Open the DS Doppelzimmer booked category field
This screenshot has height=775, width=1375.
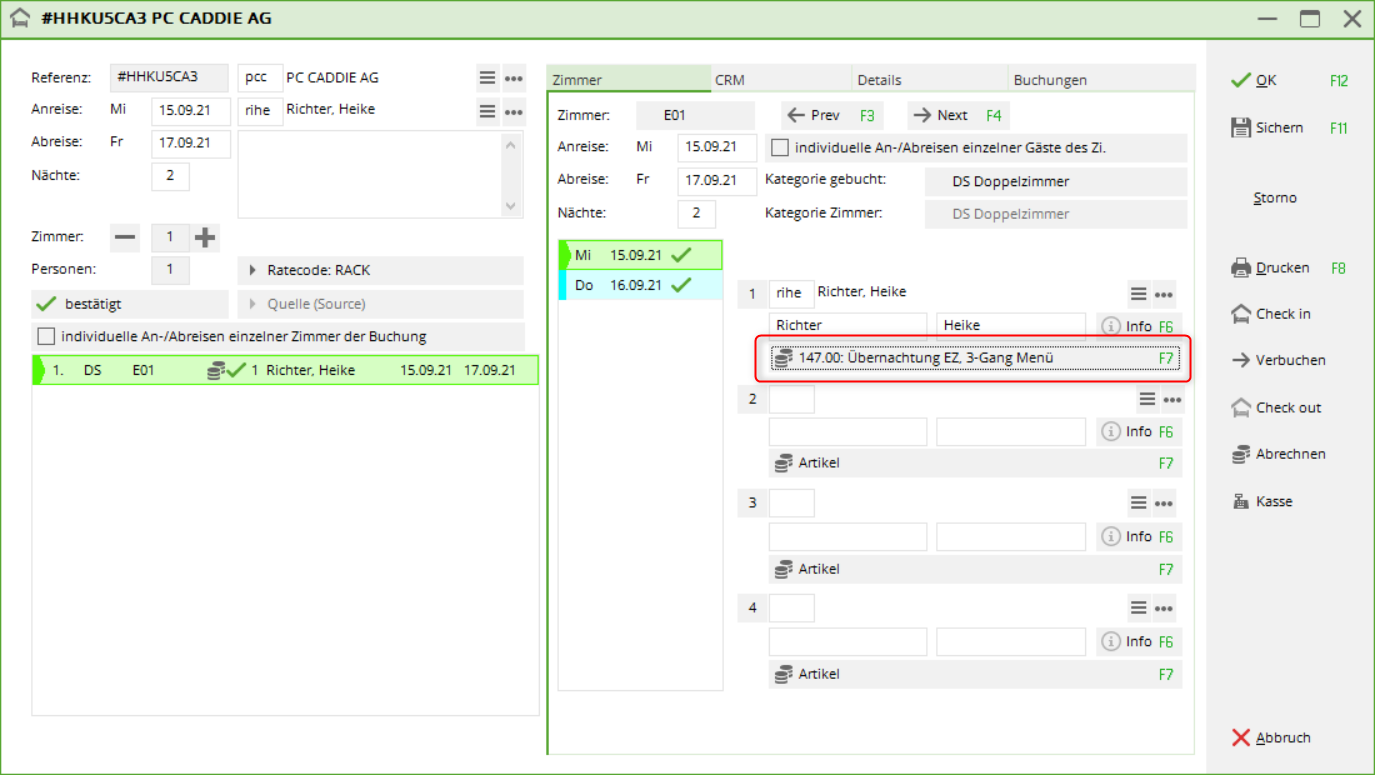point(1054,182)
